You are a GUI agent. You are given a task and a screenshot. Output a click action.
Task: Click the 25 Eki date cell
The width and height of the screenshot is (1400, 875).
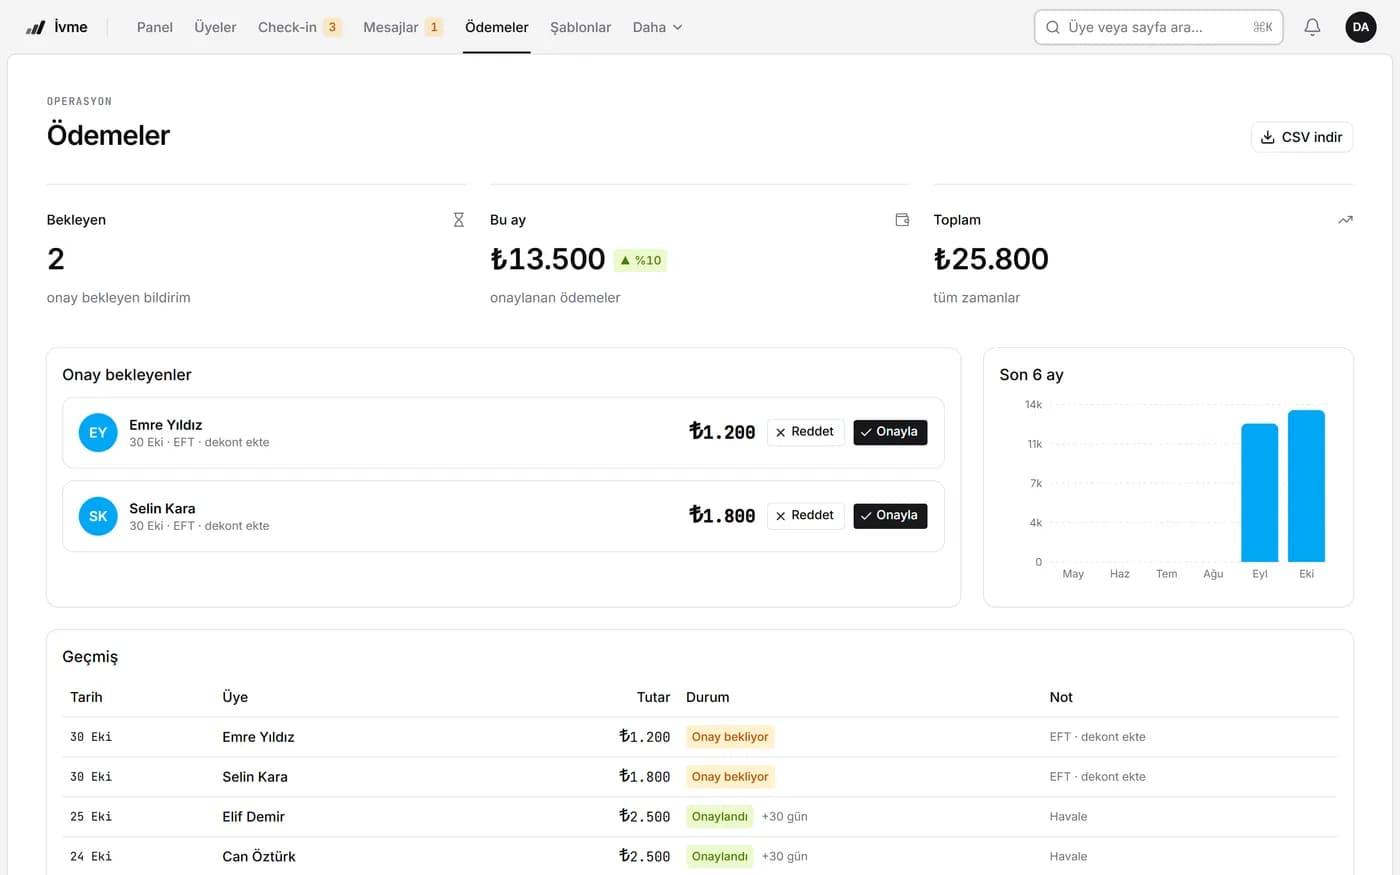tap(91, 817)
